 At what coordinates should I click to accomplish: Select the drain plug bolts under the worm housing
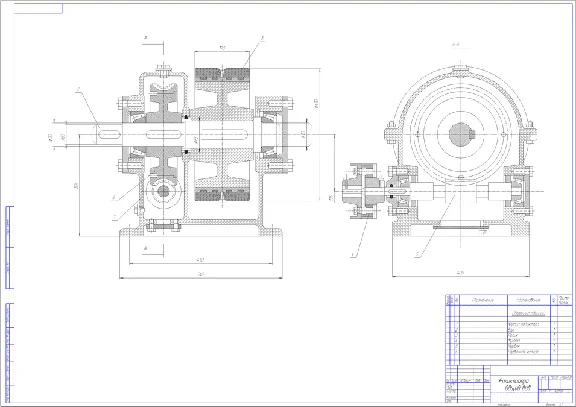[163, 225]
